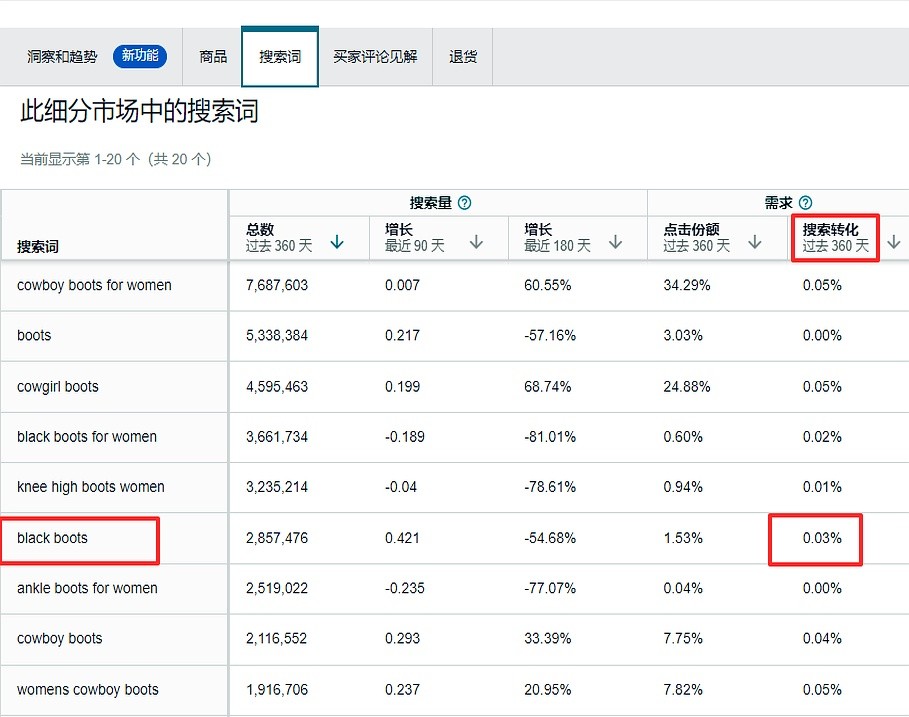The height and width of the screenshot is (717, 909).
Task: Sort by 增长 最近 90 天 arrow
Action: (477, 242)
